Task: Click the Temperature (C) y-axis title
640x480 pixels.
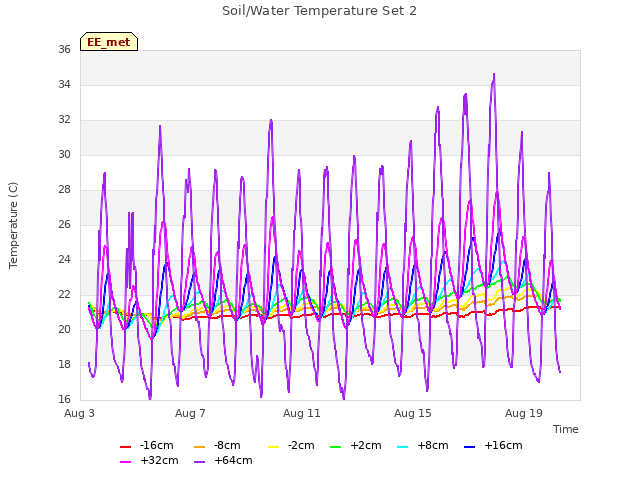Action: coord(13,225)
